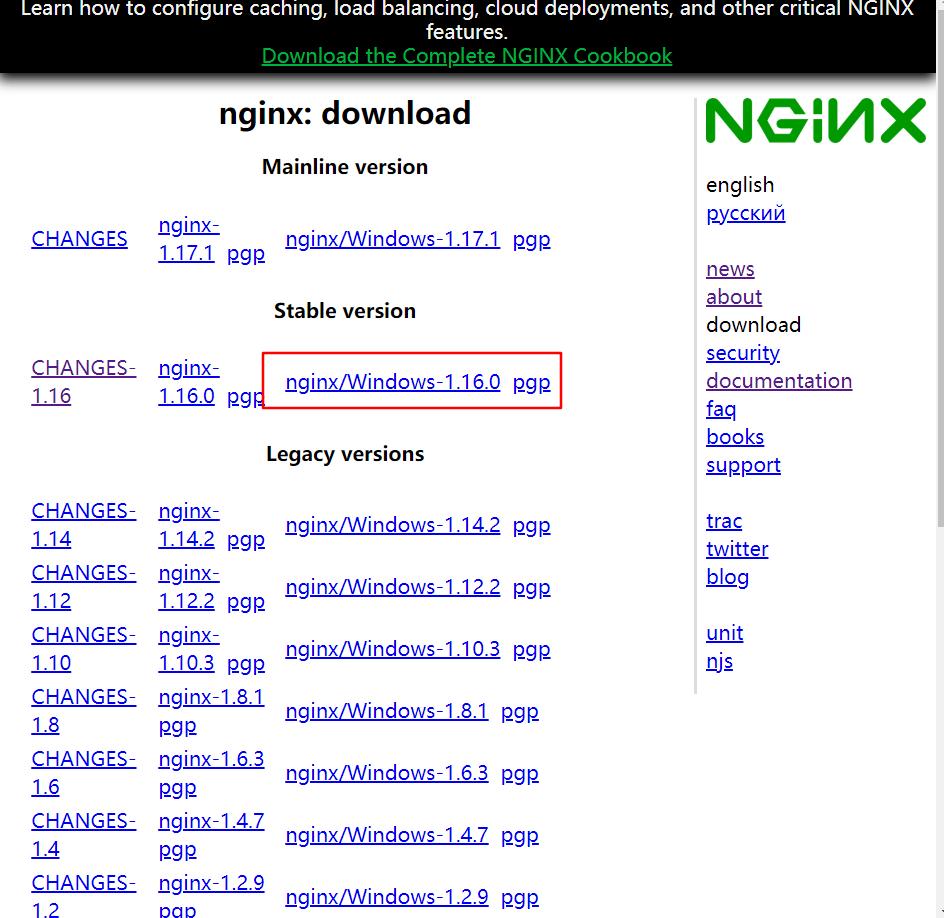Download nginx-1.14.2 source link

click(x=188, y=524)
